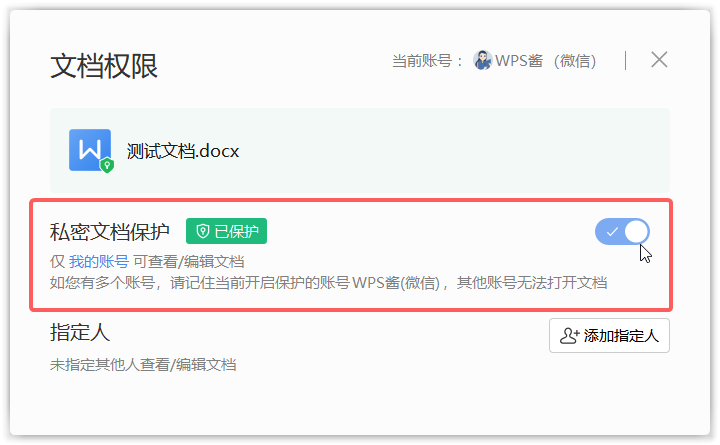
Task: Click the WPS酱 (微信) account name
Action: point(546,61)
